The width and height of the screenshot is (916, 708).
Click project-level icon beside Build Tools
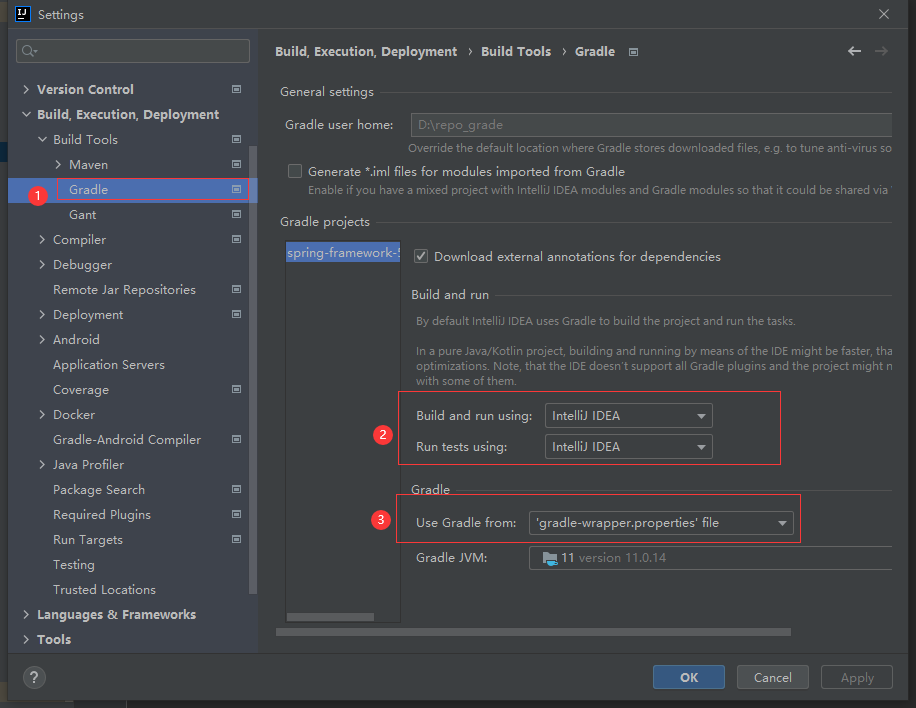click(237, 140)
